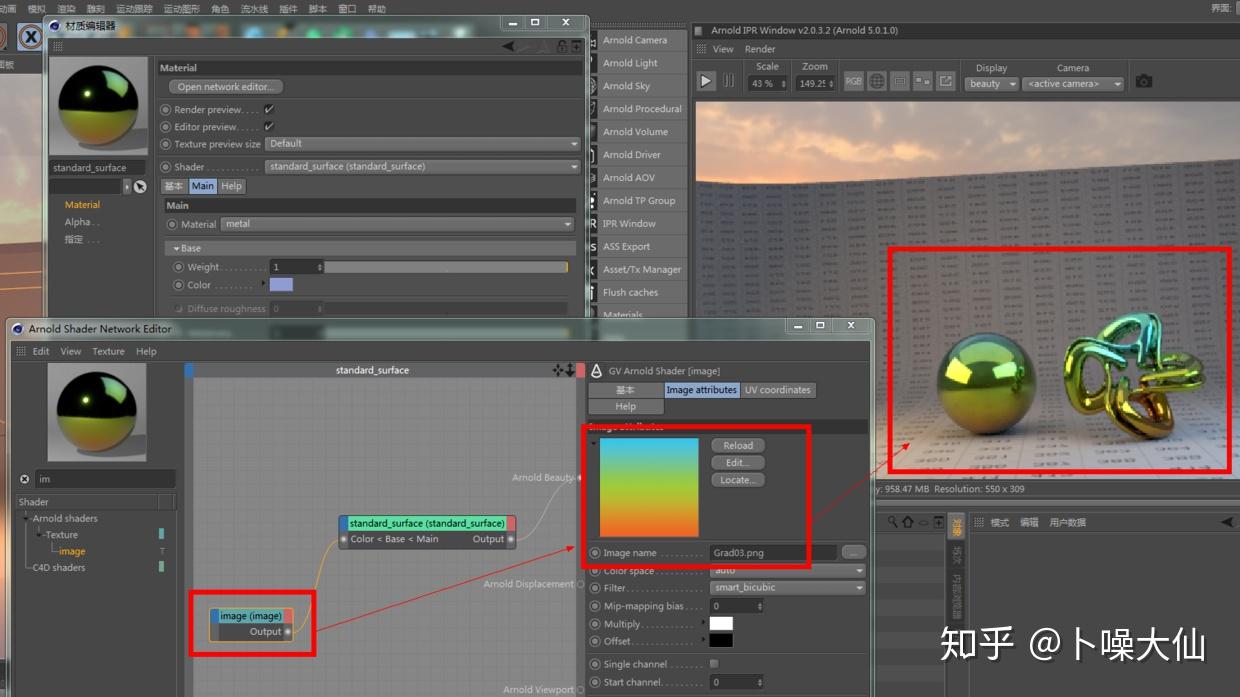Image resolution: width=1240 pixels, height=697 pixels.
Task: Enable the Single channel checkbox
Action: (x=713, y=664)
